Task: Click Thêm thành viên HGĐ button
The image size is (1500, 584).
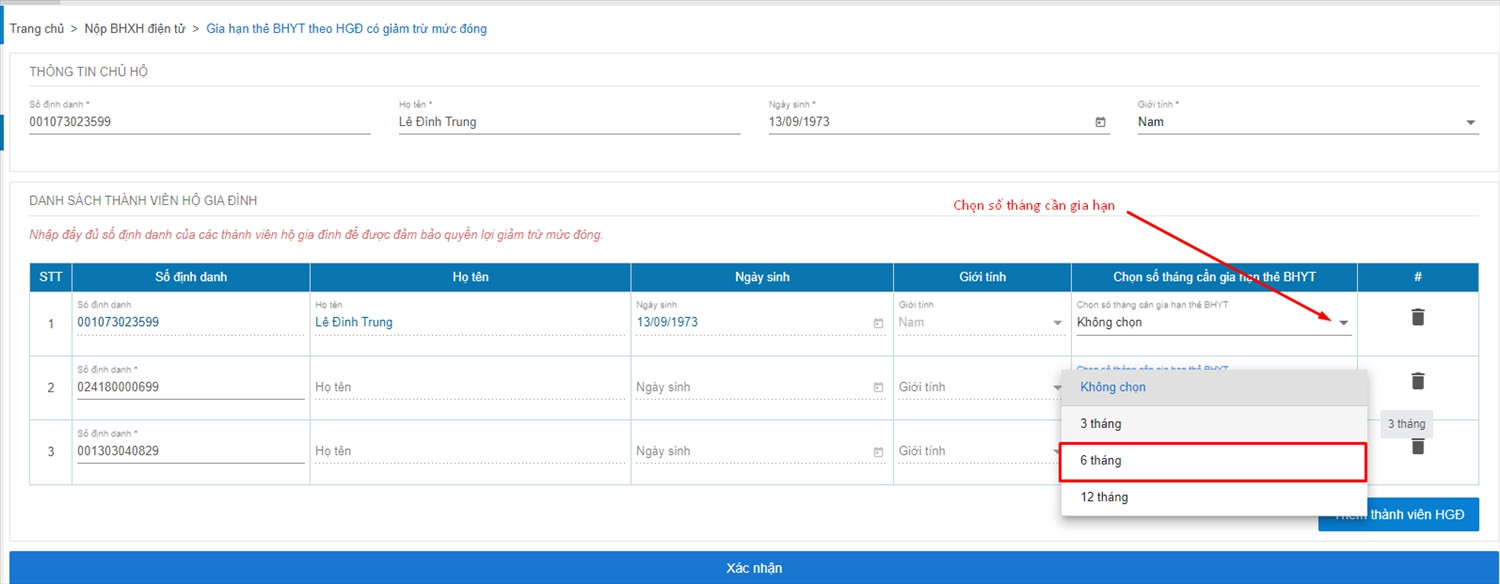Action: coord(1398,514)
